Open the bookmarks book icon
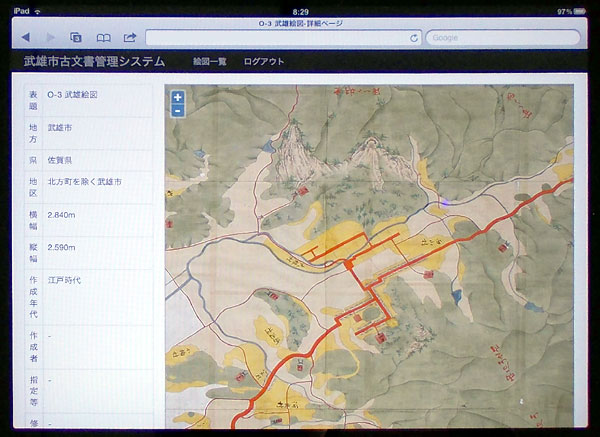600x437 pixels. click(103, 38)
